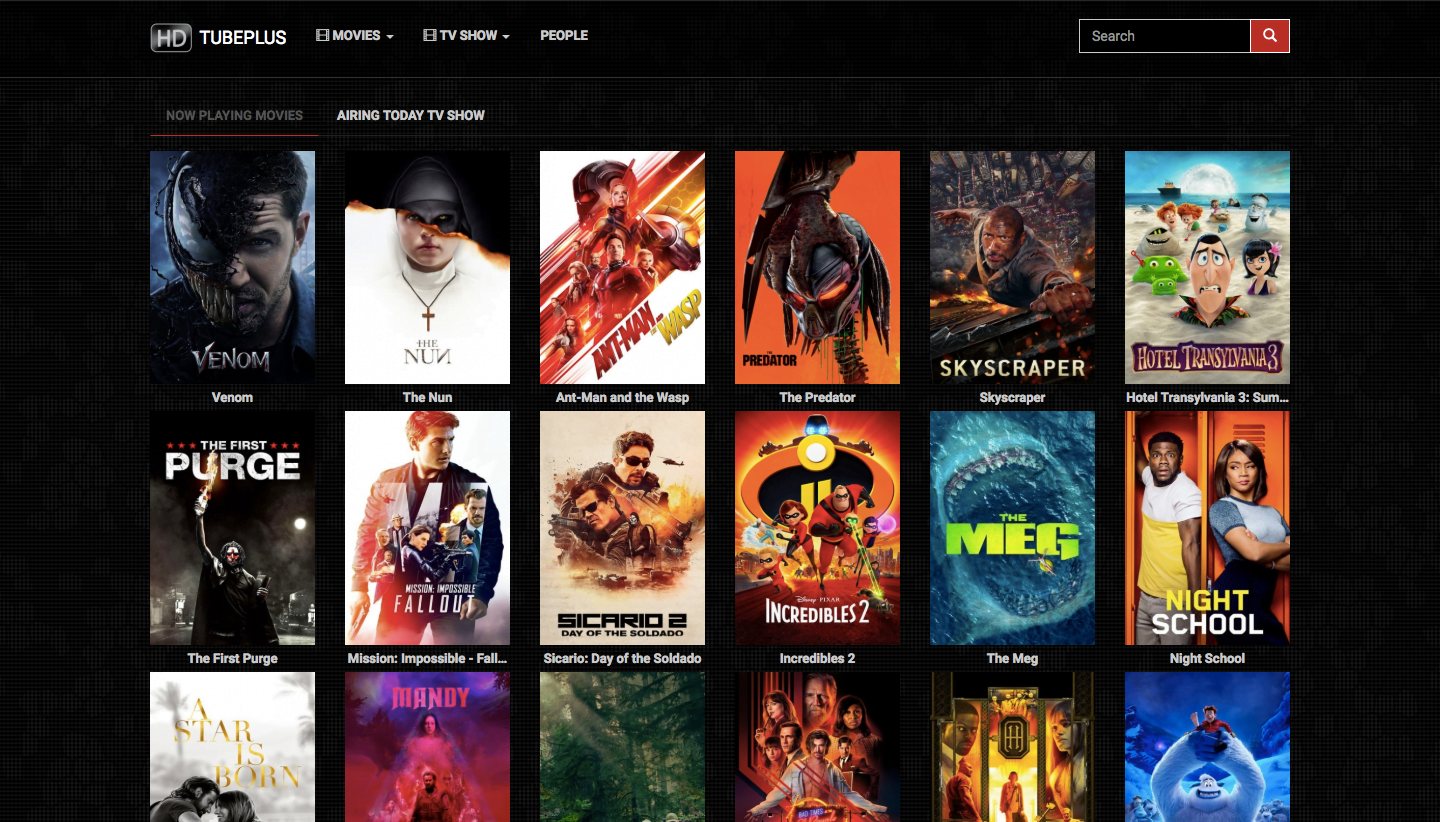Click the Hotel Transylvania 3: Sum... title
This screenshot has width=1440, height=822.
click(x=1207, y=397)
